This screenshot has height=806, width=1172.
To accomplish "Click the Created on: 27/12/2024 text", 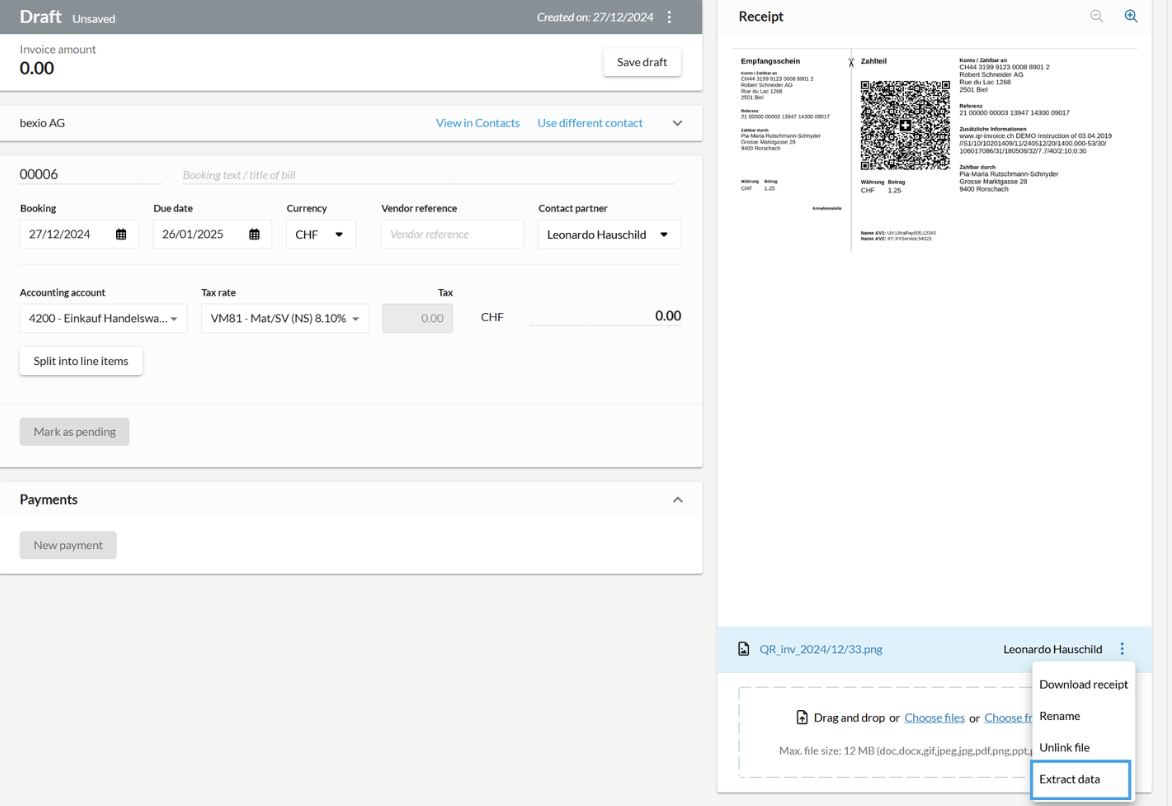I will pyautogui.click(x=595, y=17).
